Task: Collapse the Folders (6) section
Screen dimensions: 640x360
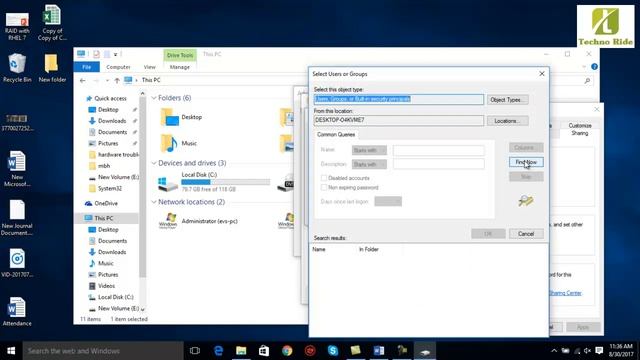Action: [x=154, y=98]
